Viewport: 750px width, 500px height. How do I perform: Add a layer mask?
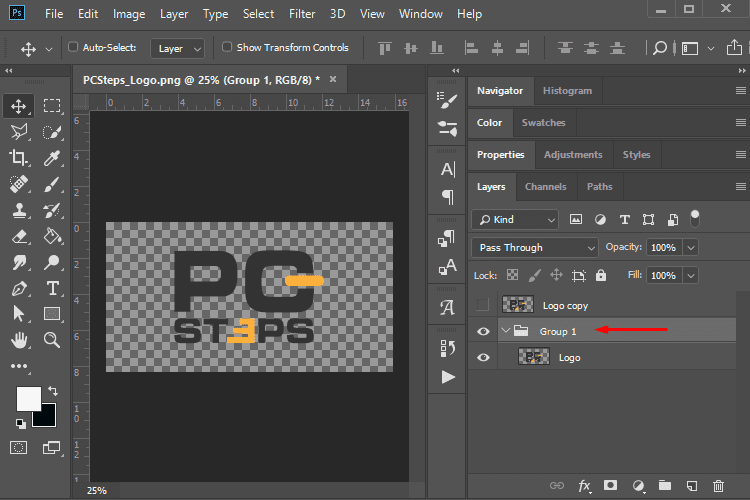610,486
